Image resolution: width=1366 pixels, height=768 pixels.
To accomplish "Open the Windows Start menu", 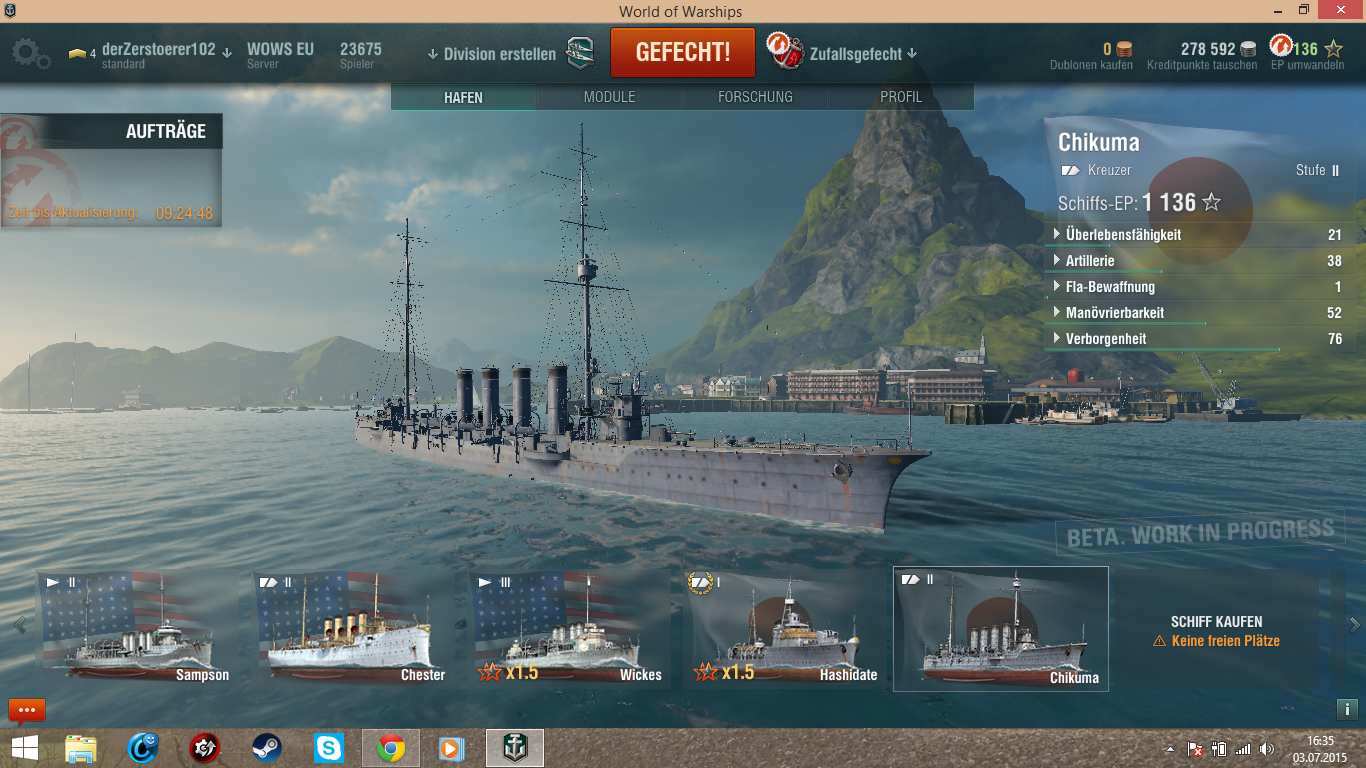I will click(x=24, y=747).
